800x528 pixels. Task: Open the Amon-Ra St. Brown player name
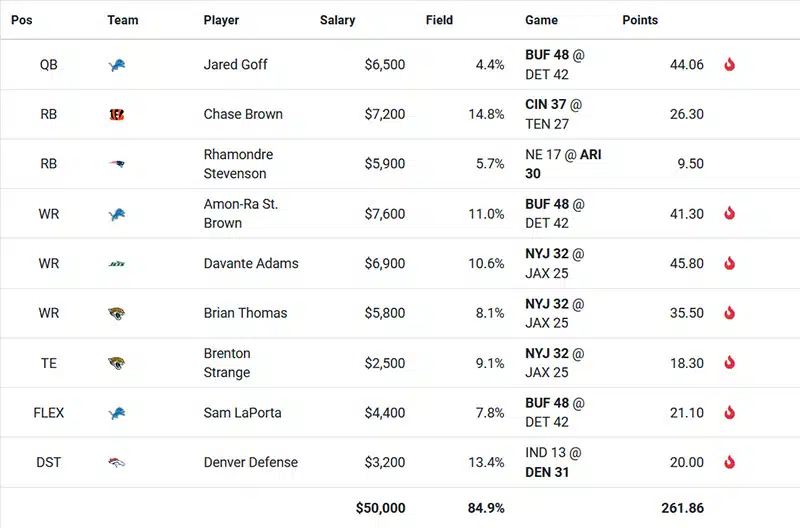pyautogui.click(x=241, y=214)
